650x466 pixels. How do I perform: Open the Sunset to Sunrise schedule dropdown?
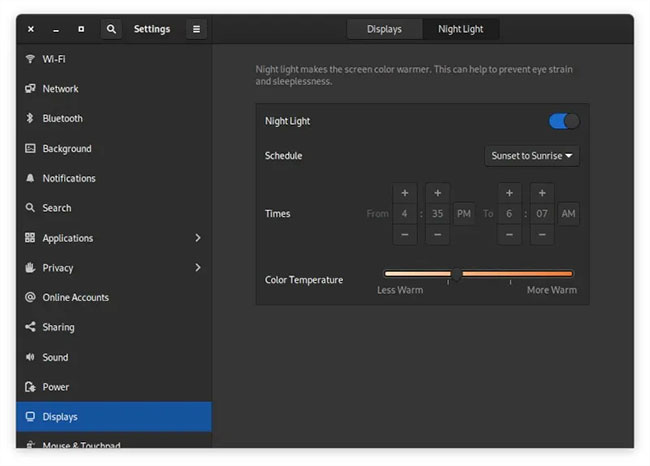coord(532,156)
